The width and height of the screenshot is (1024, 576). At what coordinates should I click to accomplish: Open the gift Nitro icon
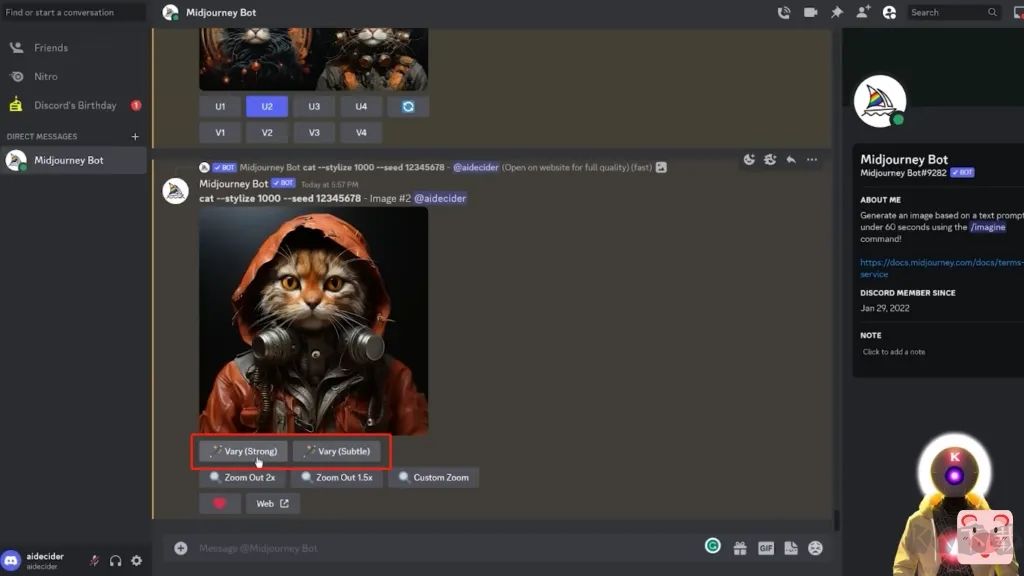pyautogui.click(x=740, y=548)
